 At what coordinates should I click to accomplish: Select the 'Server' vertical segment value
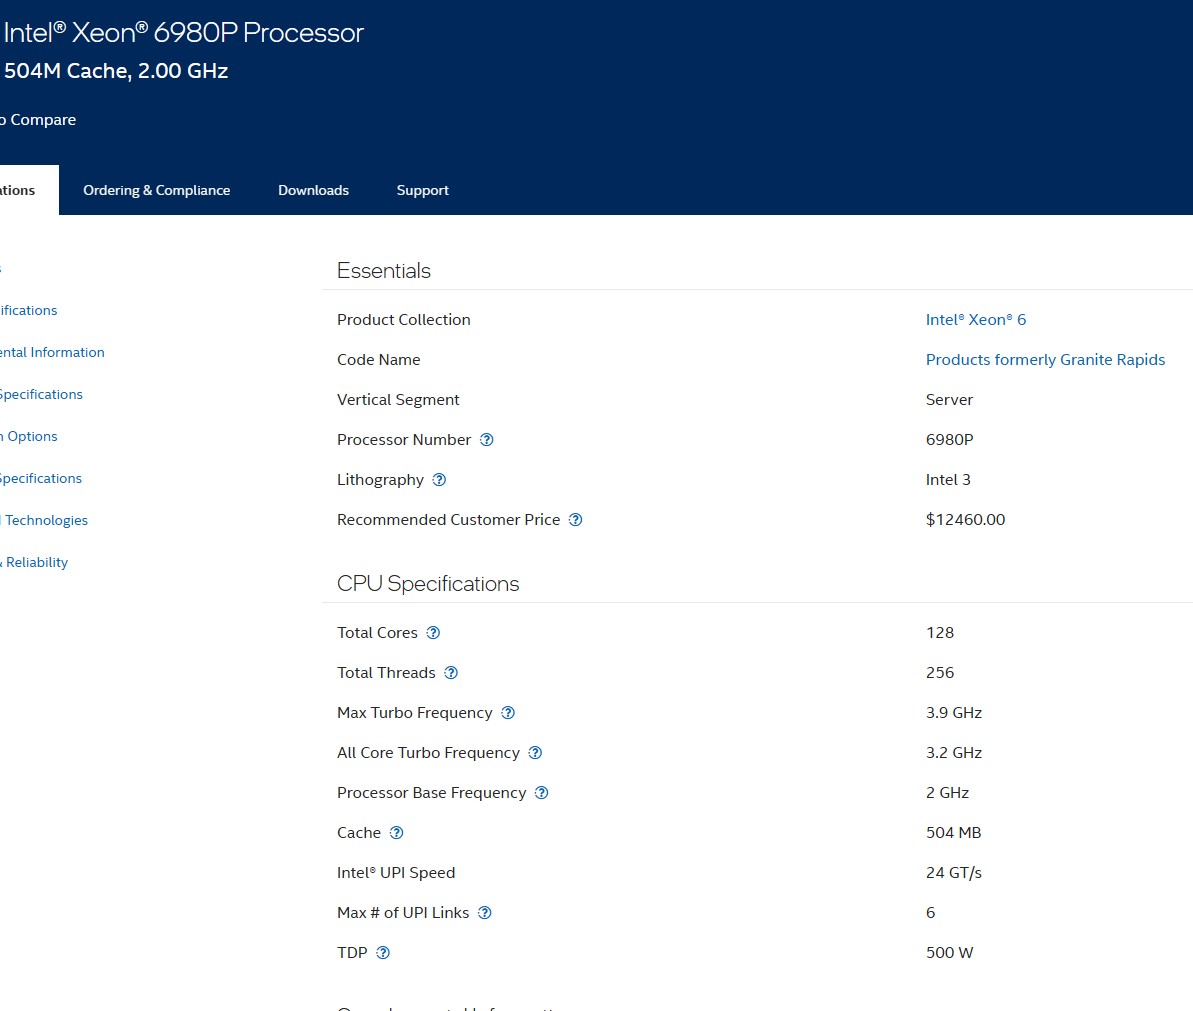[x=950, y=400]
